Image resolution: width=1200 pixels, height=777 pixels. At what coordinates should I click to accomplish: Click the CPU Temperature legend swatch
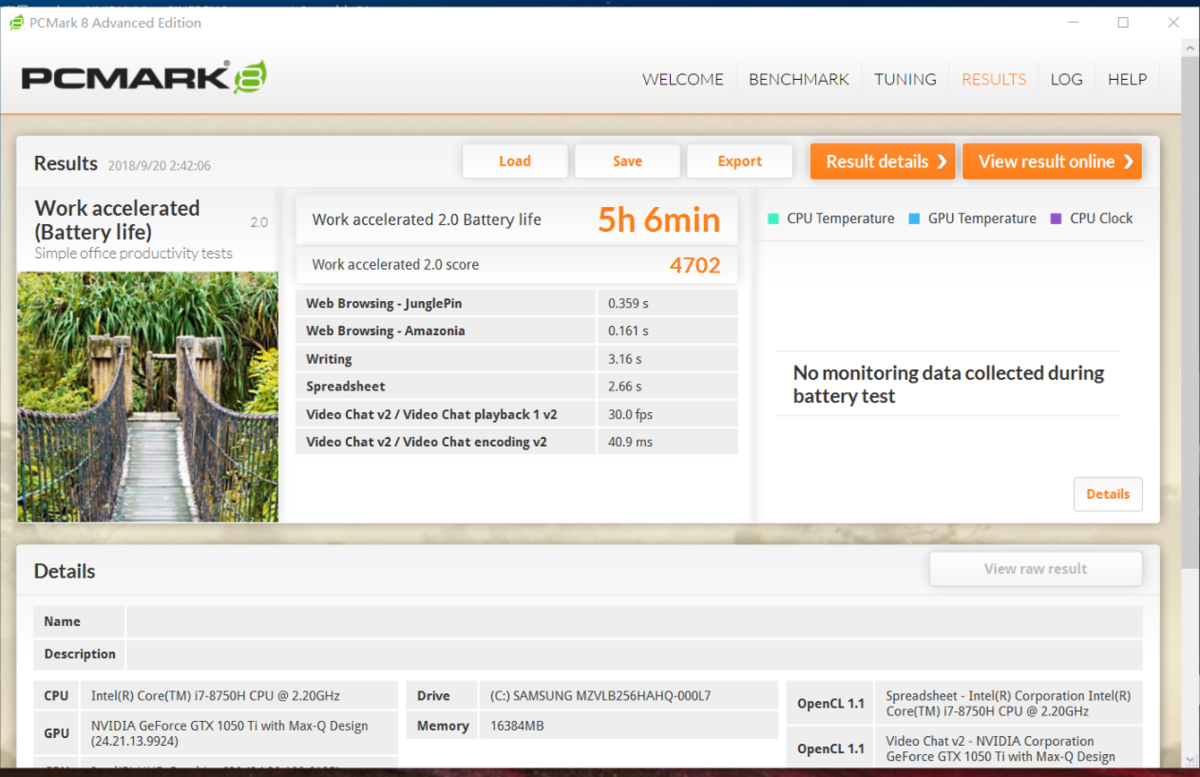[773, 218]
